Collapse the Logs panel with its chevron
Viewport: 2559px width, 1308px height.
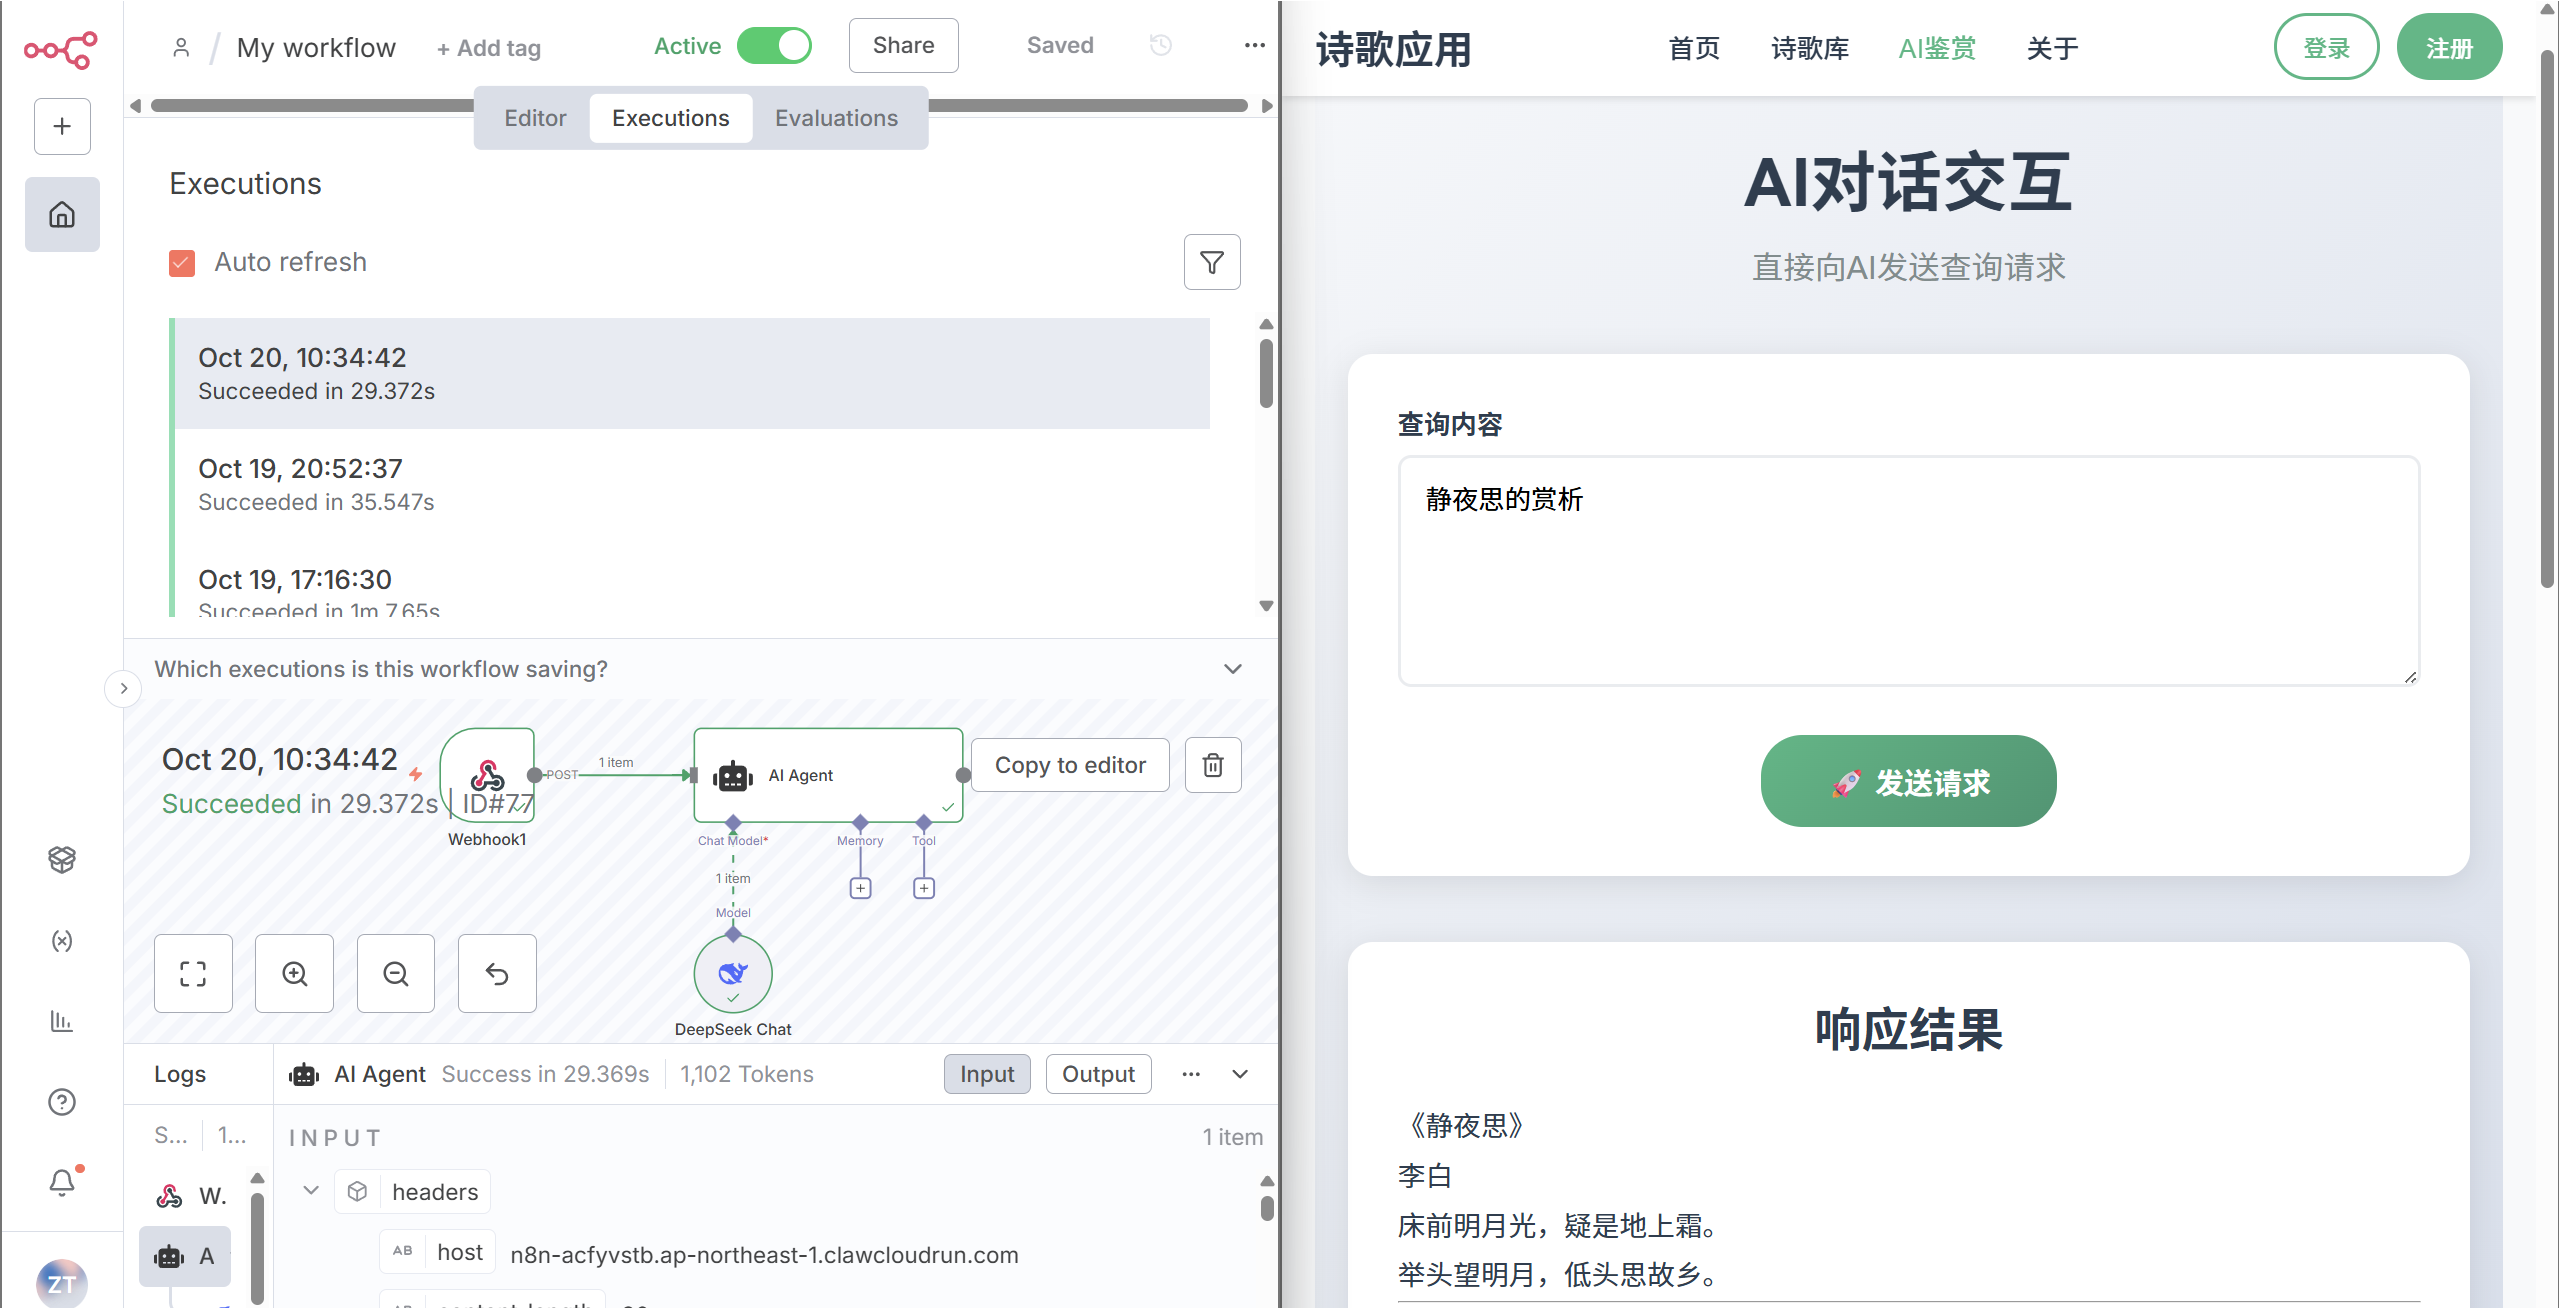pyautogui.click(x=1239, y=1074)
